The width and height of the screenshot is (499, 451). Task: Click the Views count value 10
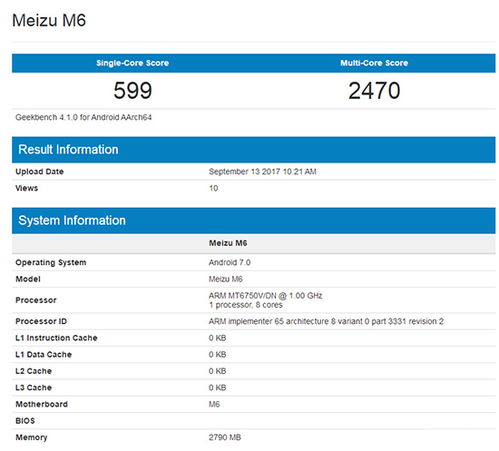click(213, 188)
